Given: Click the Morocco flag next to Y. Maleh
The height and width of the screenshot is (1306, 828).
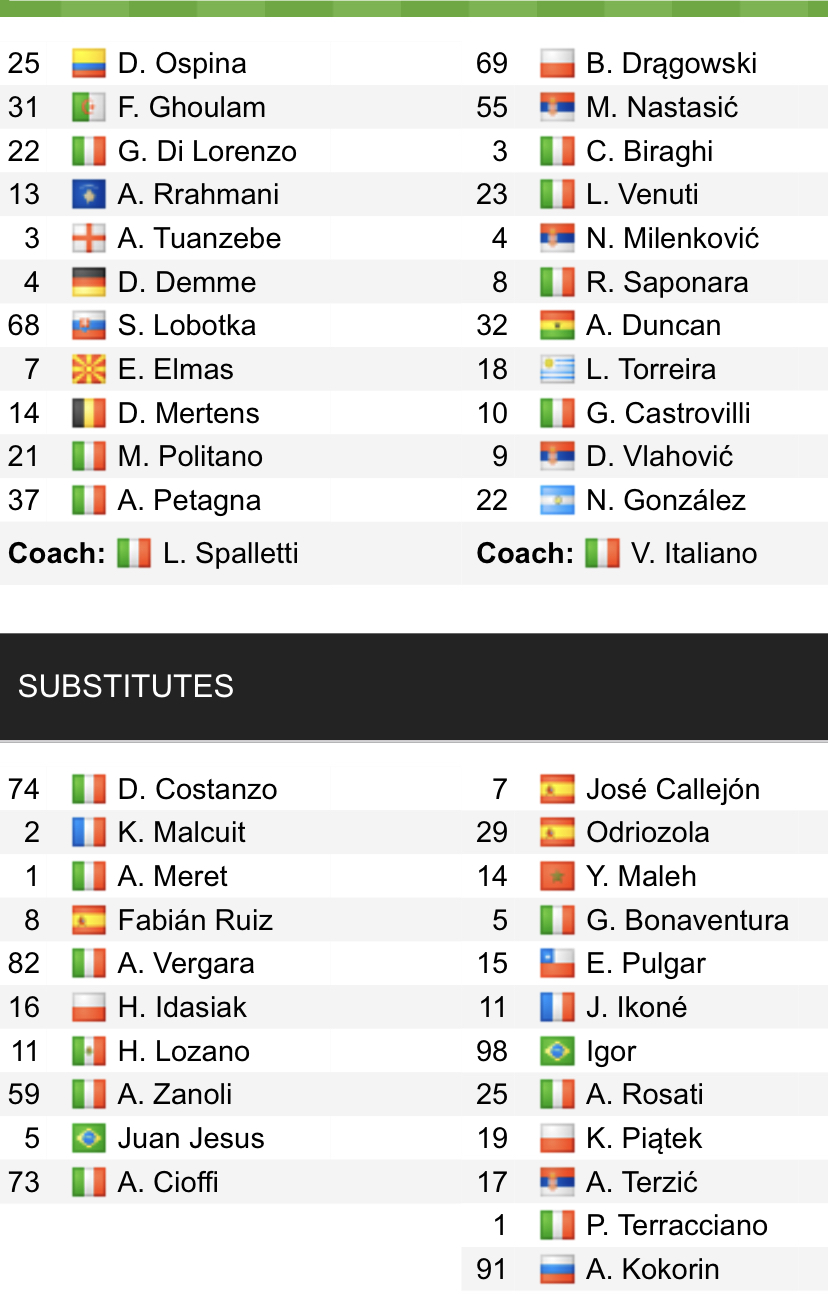Looking at the screenshot, I should pos(557,877).
